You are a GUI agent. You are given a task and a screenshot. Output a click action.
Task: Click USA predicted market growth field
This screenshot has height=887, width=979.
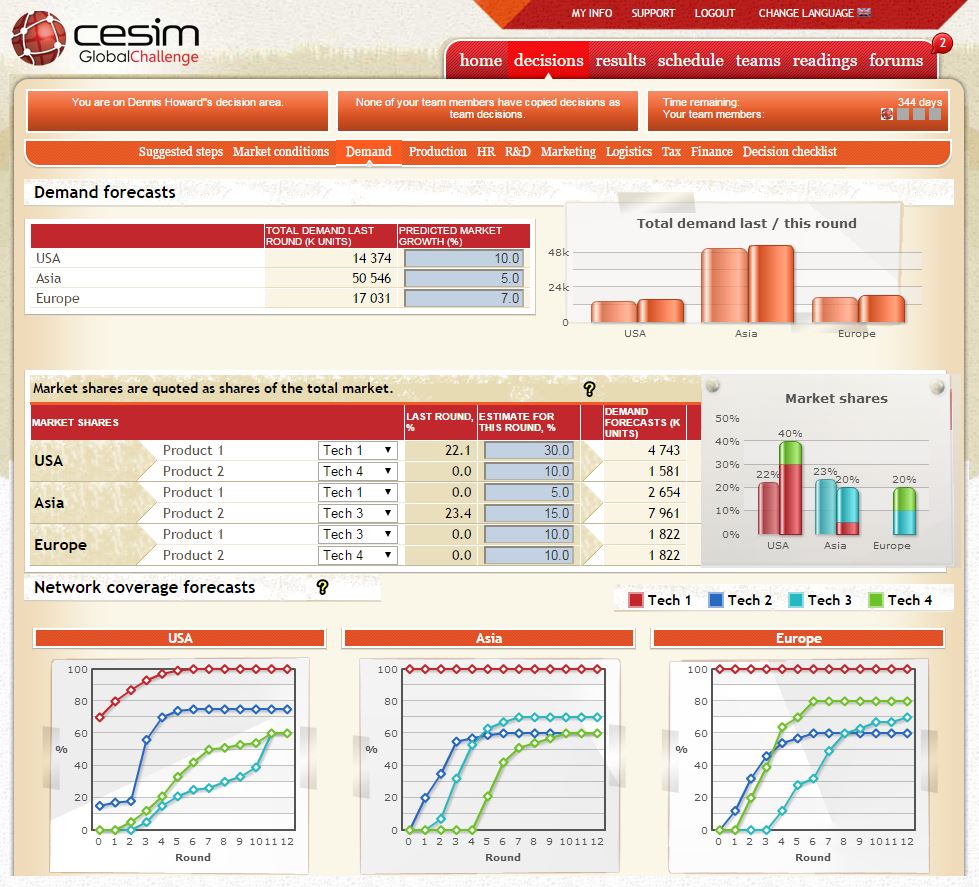click(463, 258)
